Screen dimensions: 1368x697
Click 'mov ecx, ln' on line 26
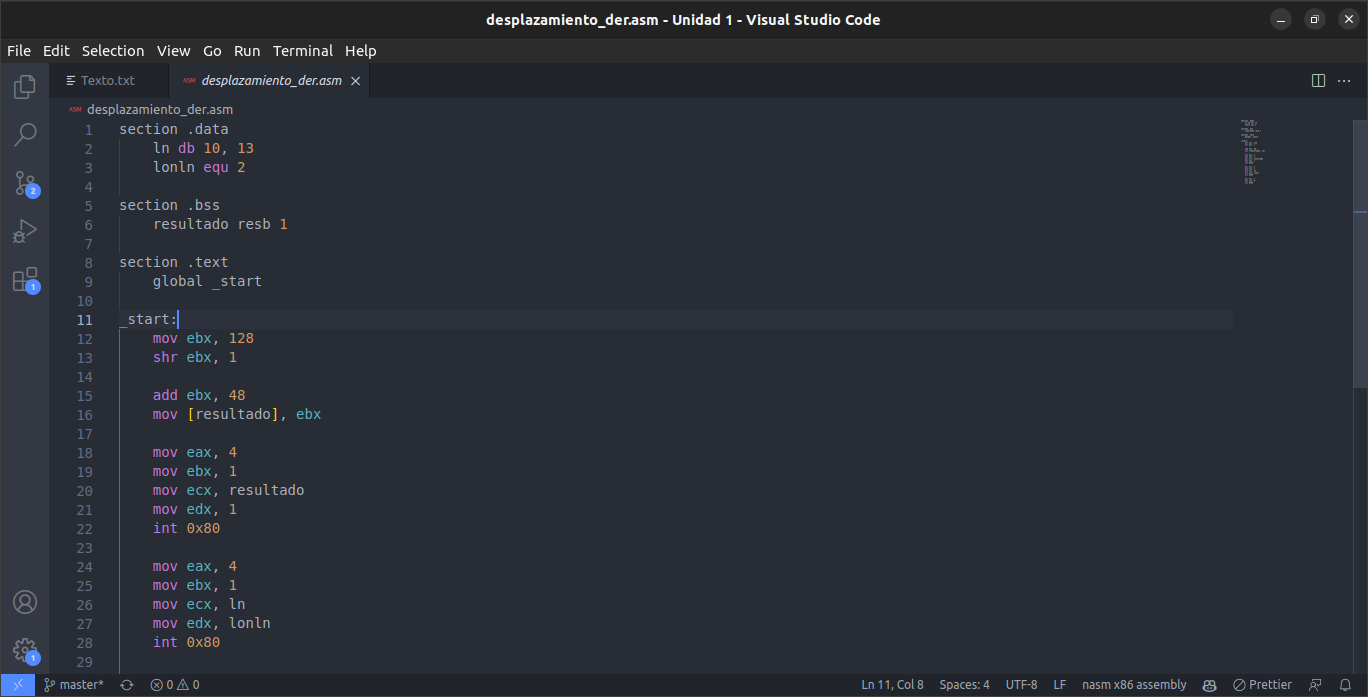coord(199,604)
